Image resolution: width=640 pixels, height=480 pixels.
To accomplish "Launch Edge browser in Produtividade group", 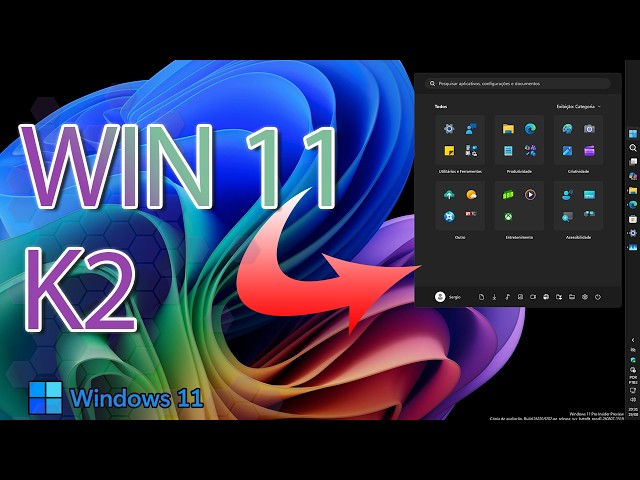I will (x=530, y=129).
